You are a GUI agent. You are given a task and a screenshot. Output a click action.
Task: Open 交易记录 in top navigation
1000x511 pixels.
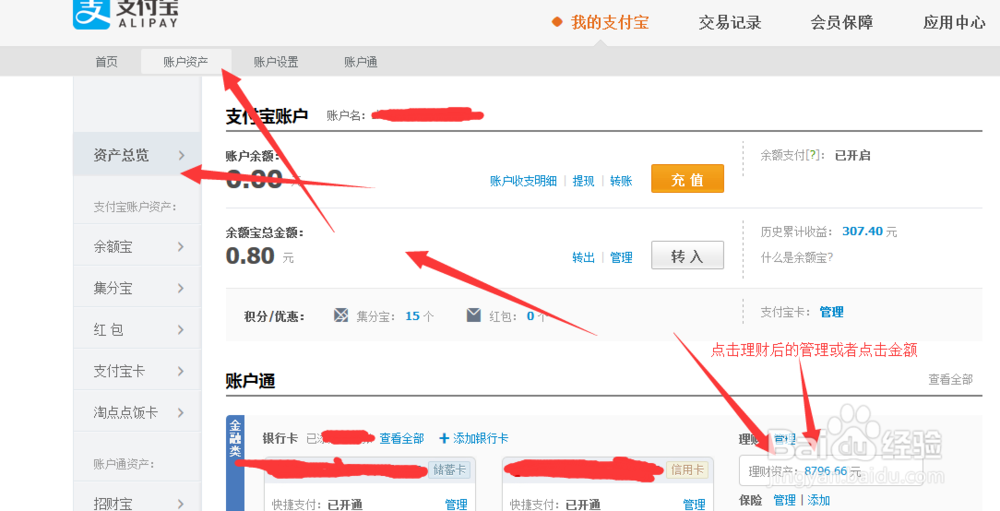tap(730, 22)
